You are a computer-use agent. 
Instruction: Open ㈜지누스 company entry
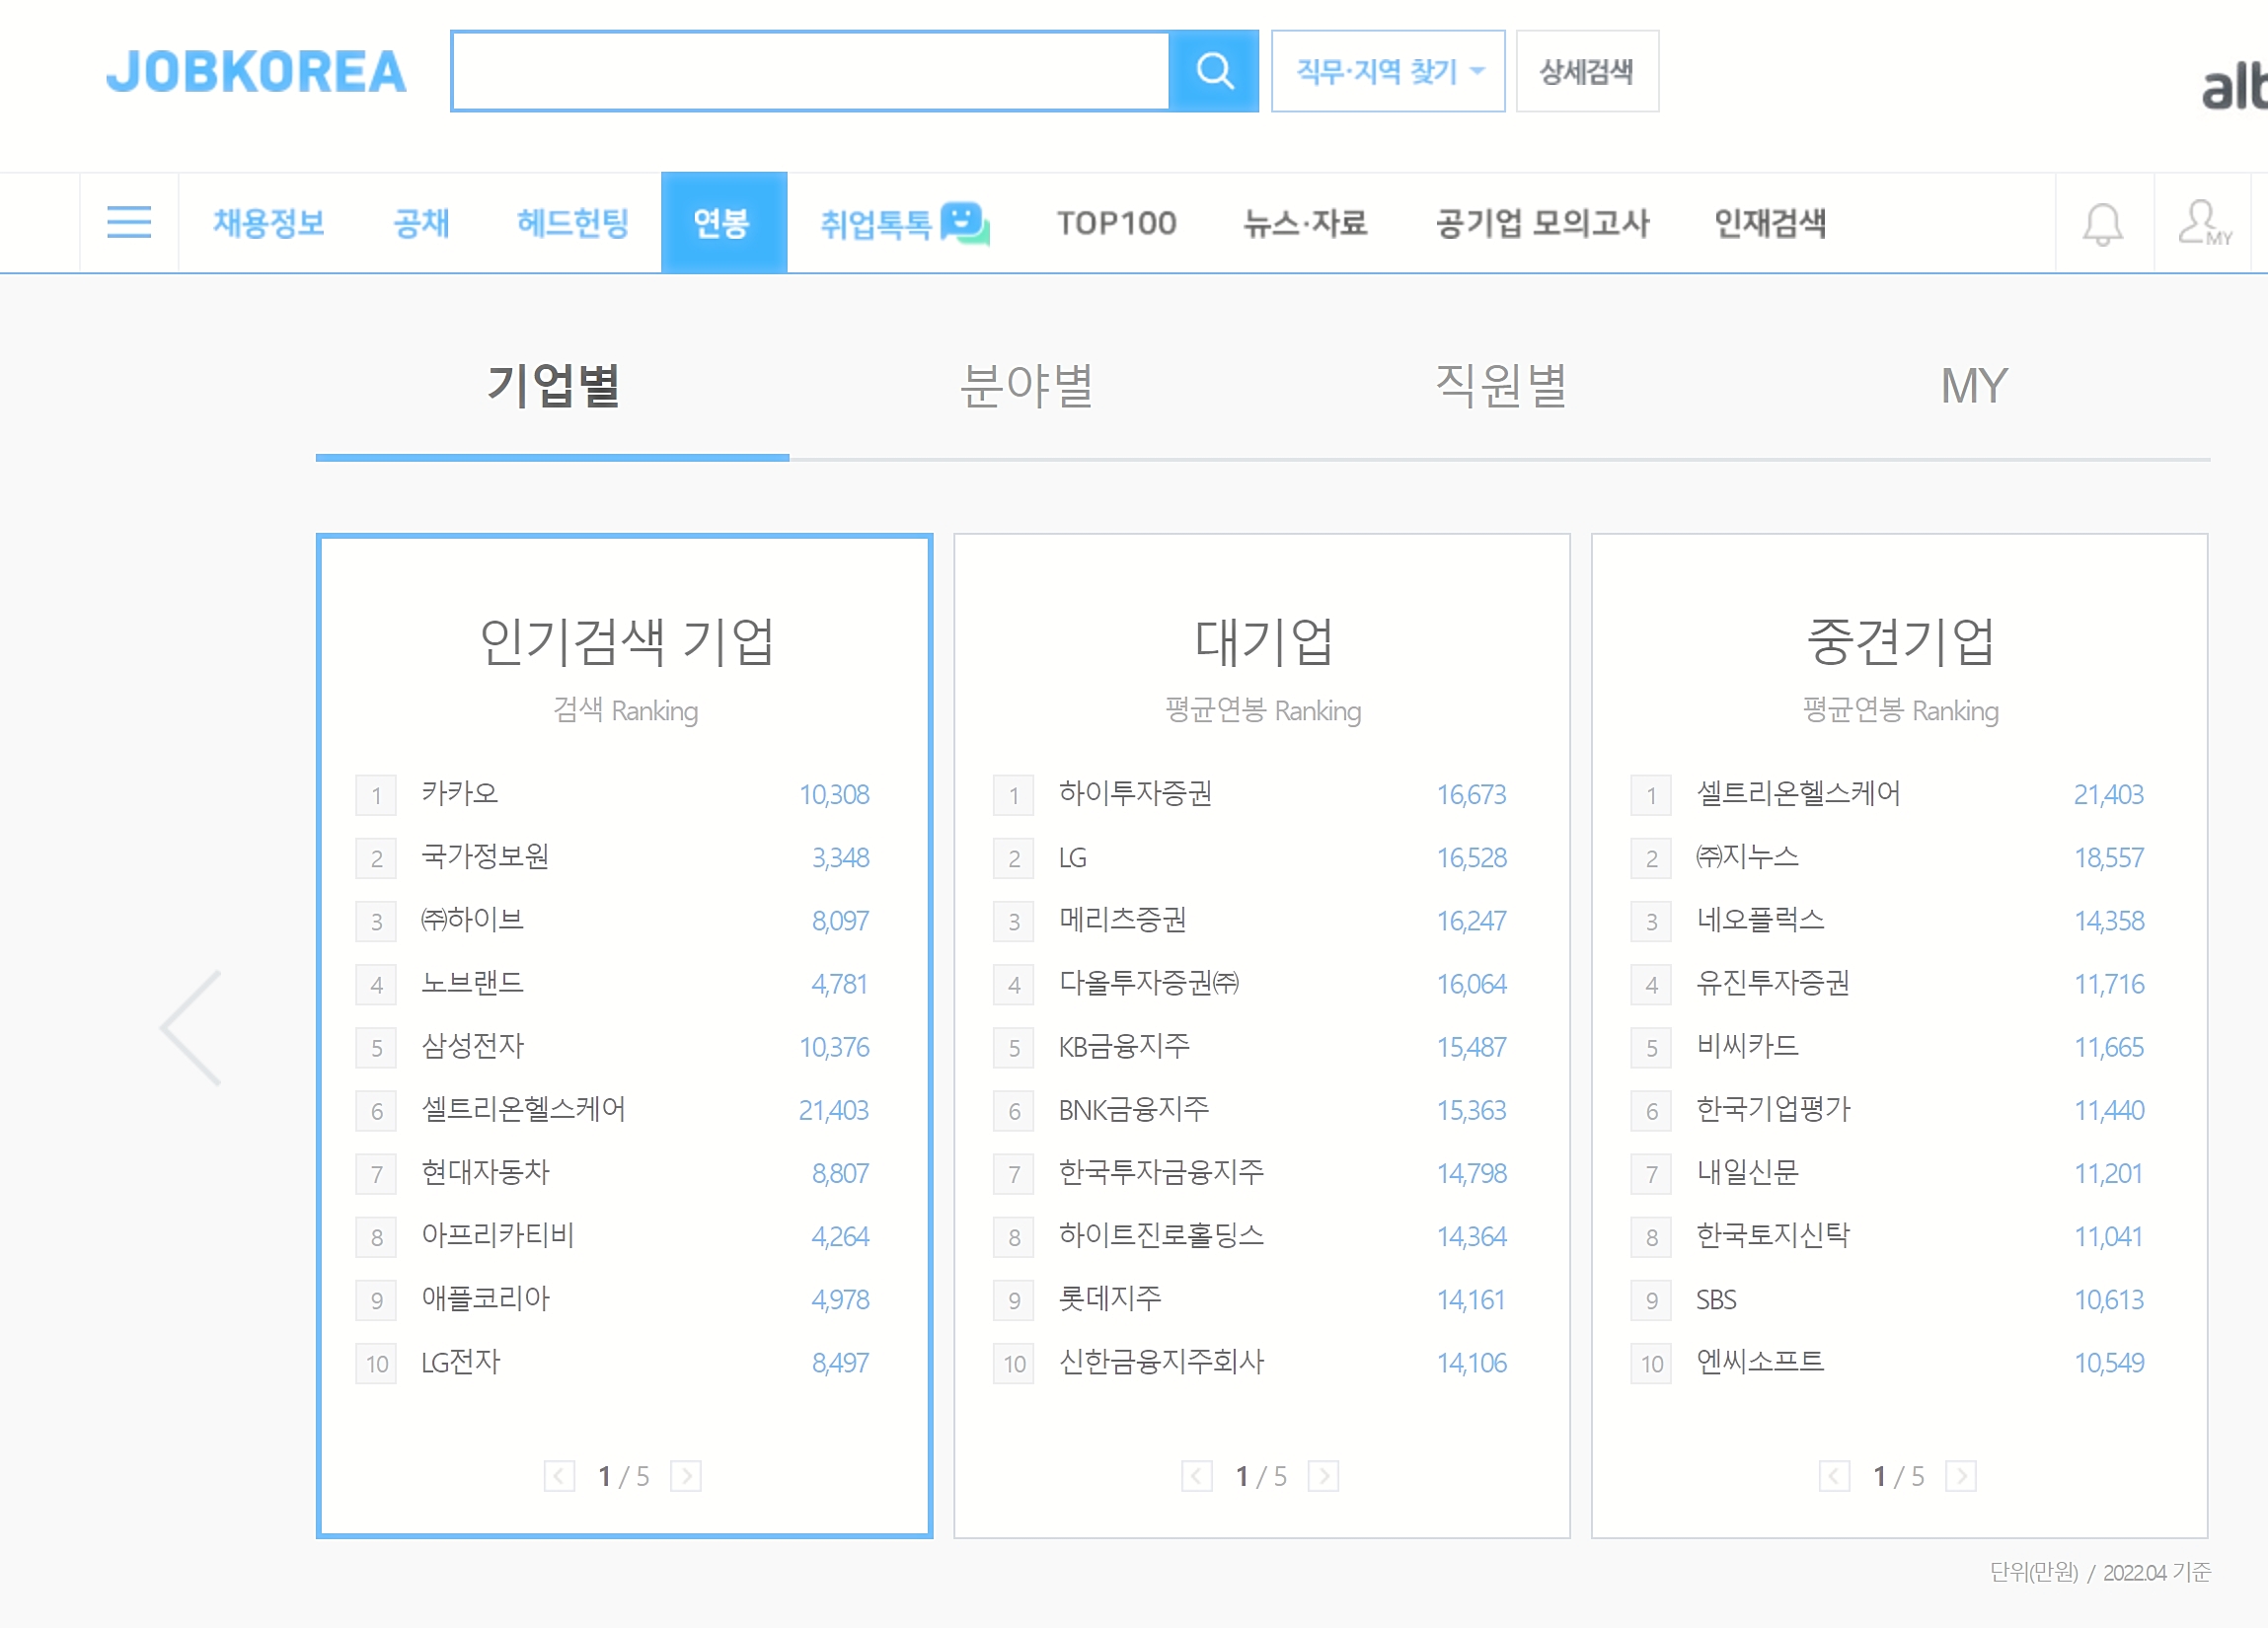[x=1747, y=856]
